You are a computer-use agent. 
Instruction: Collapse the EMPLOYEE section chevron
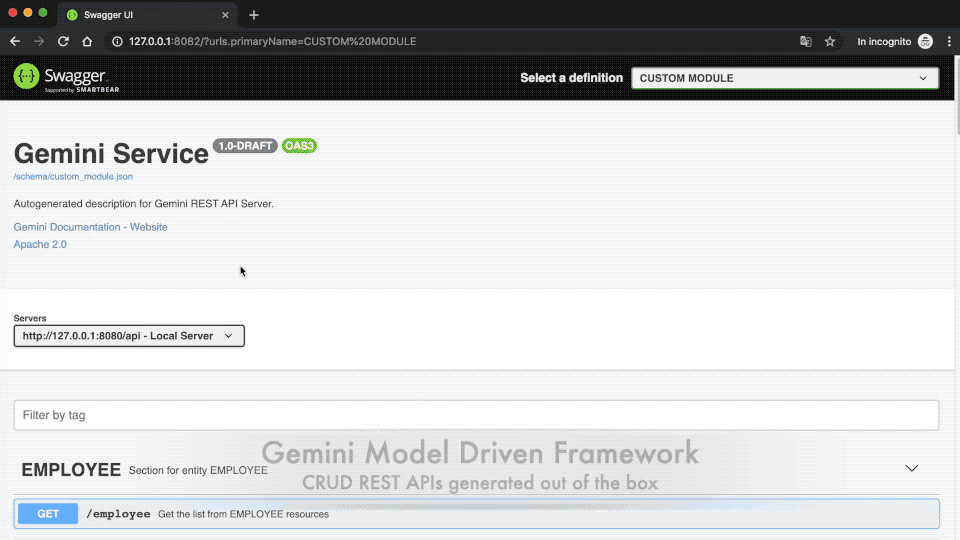(x=912, y=468)
